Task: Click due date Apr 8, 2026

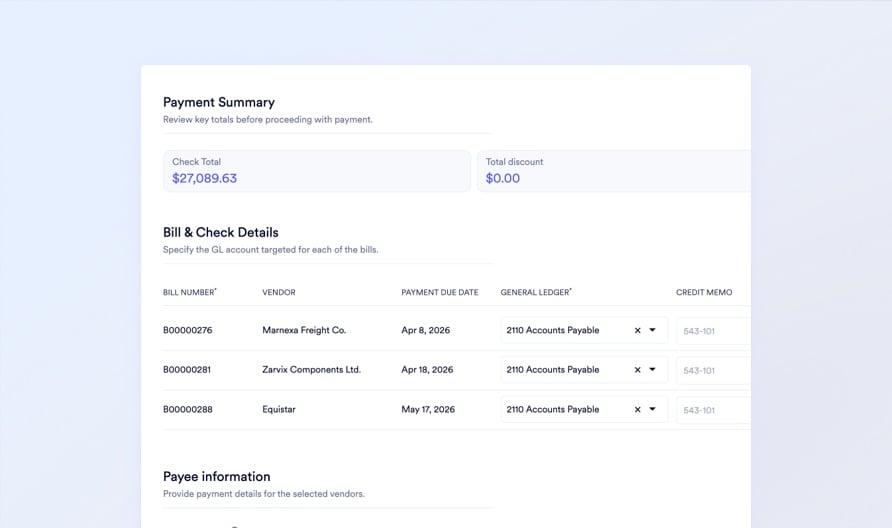Action: coord(426,330)
